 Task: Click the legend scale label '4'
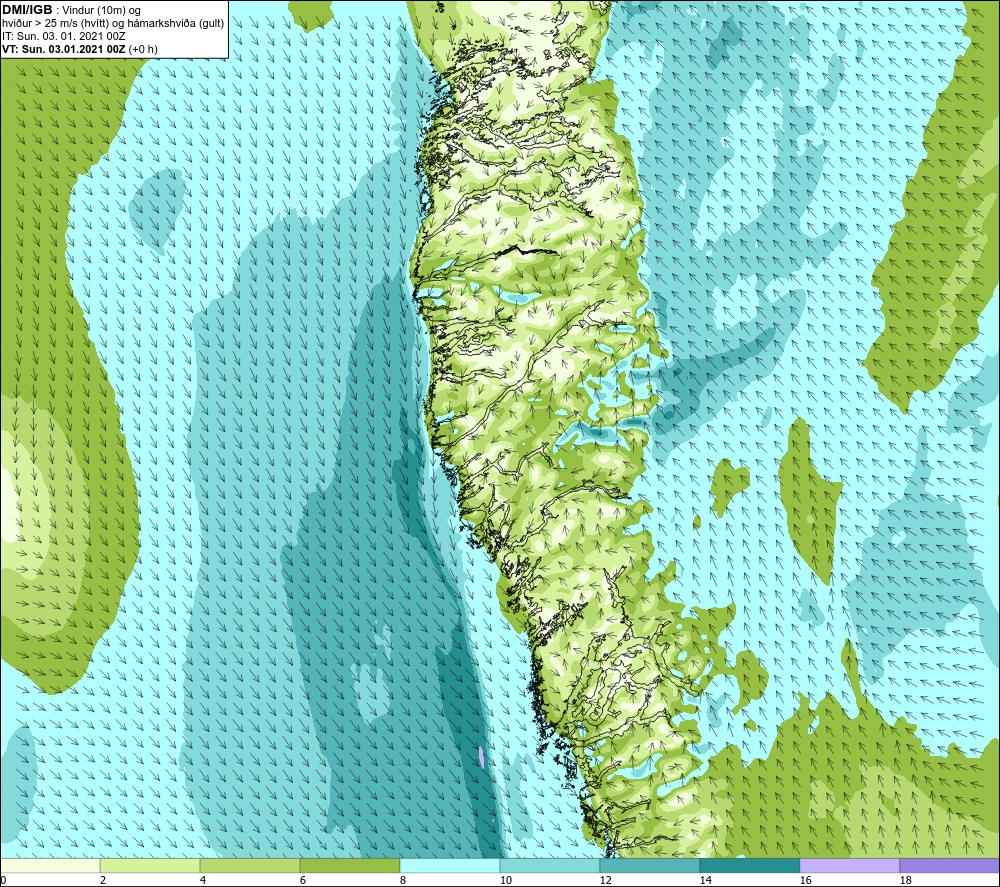(x=203, y=881)
